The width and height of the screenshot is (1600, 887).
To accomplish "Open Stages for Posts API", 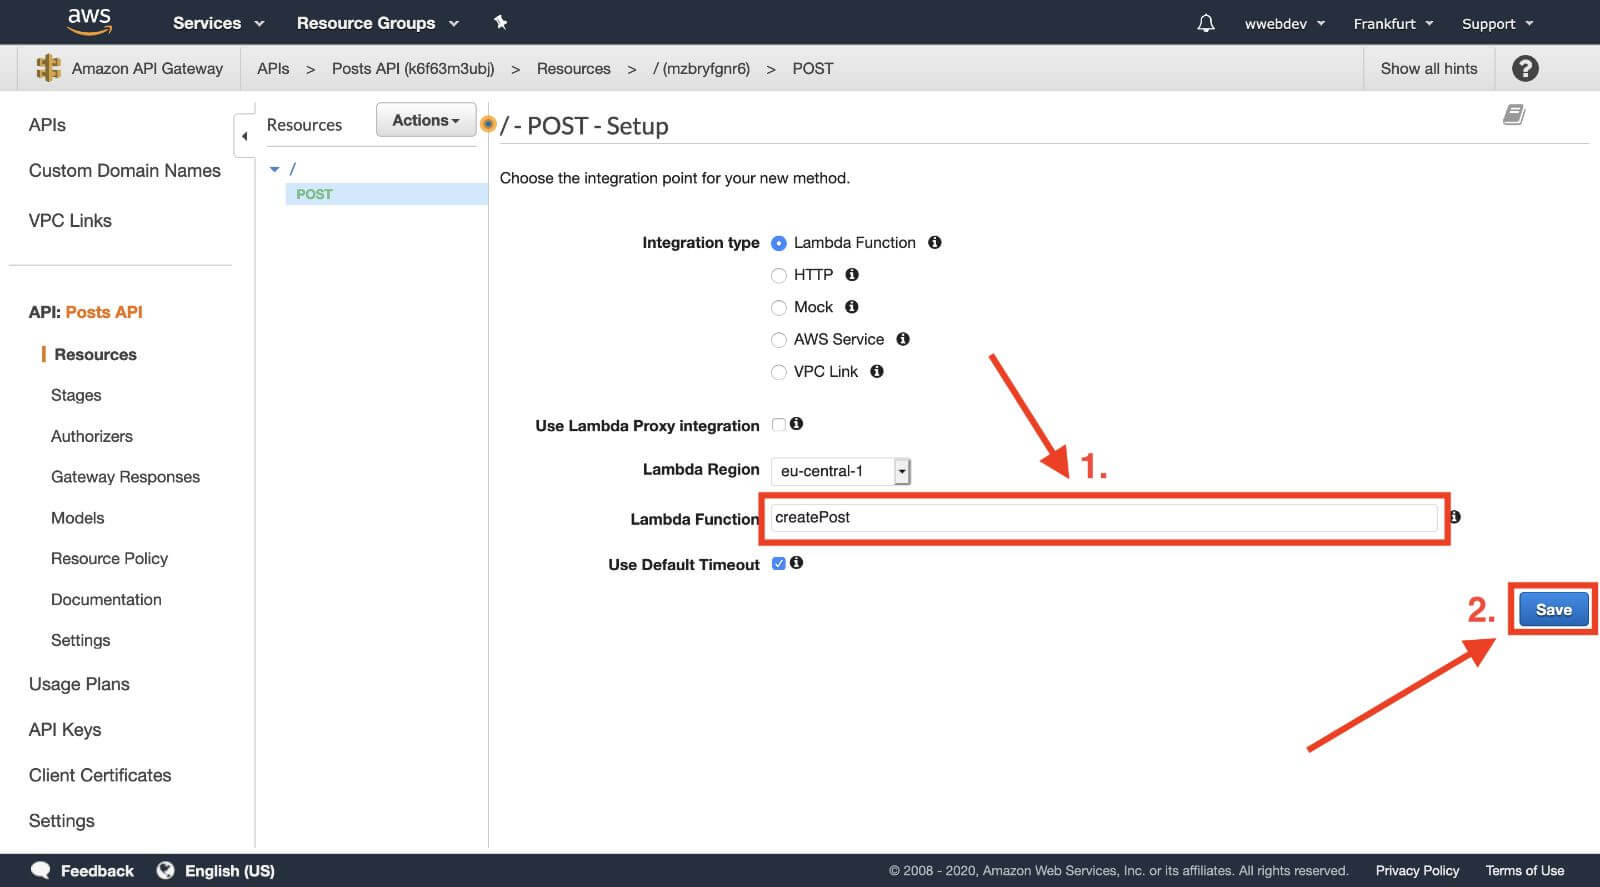I will coord(76,395).
